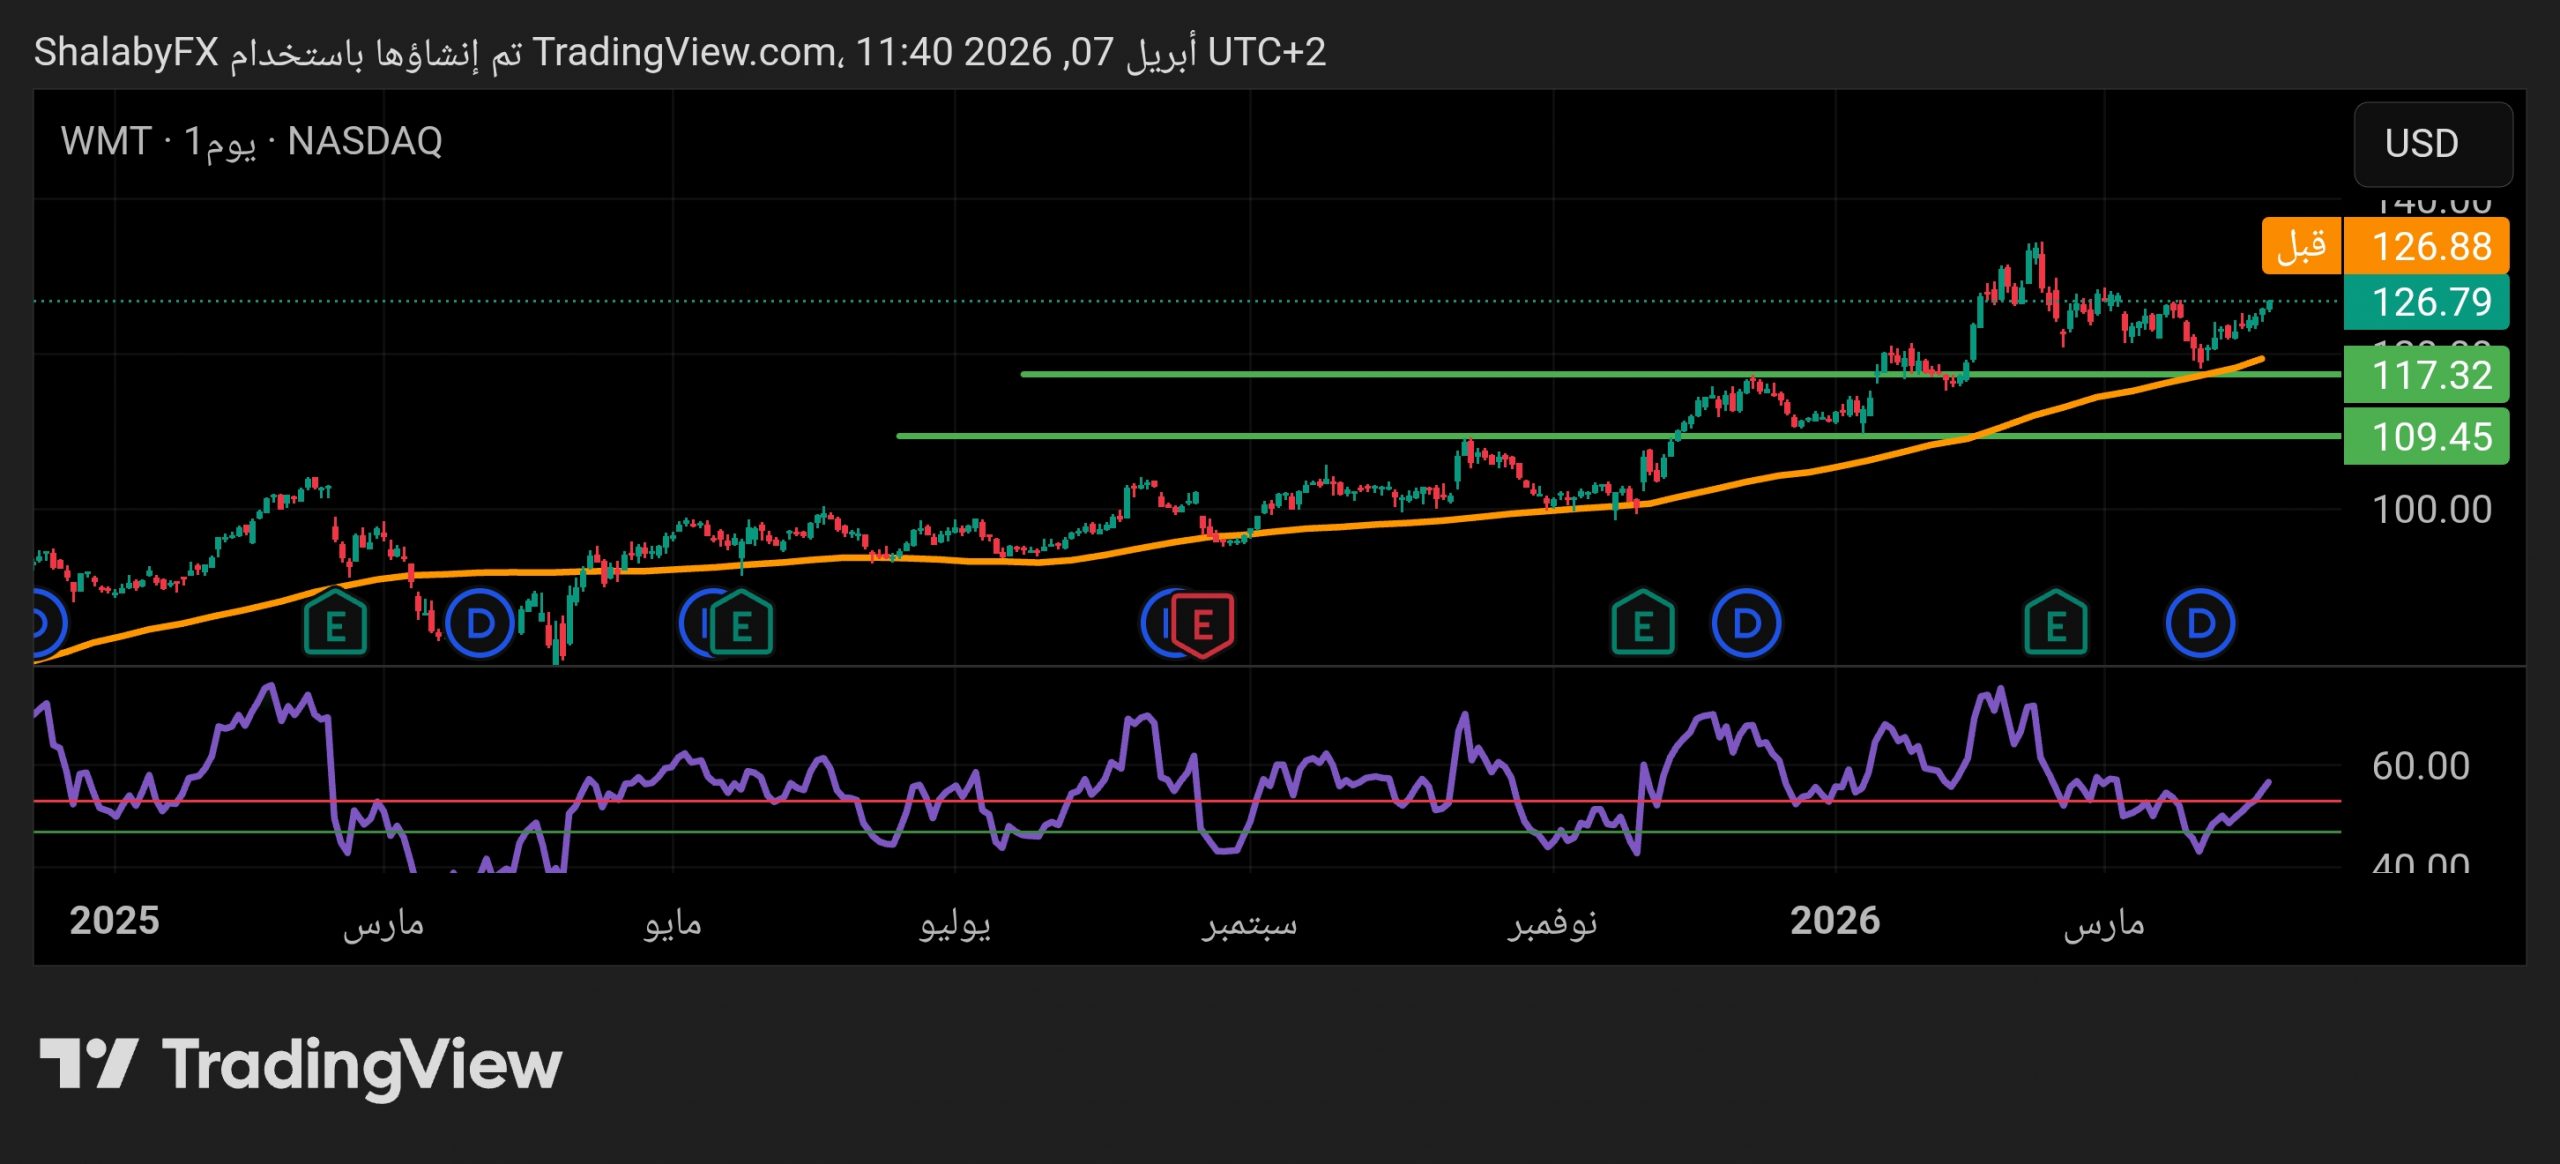This screenshot has width=2560, height=1164.
Task: Click earnings E marker in November 2025
Action: click(x=1643, y=625)
